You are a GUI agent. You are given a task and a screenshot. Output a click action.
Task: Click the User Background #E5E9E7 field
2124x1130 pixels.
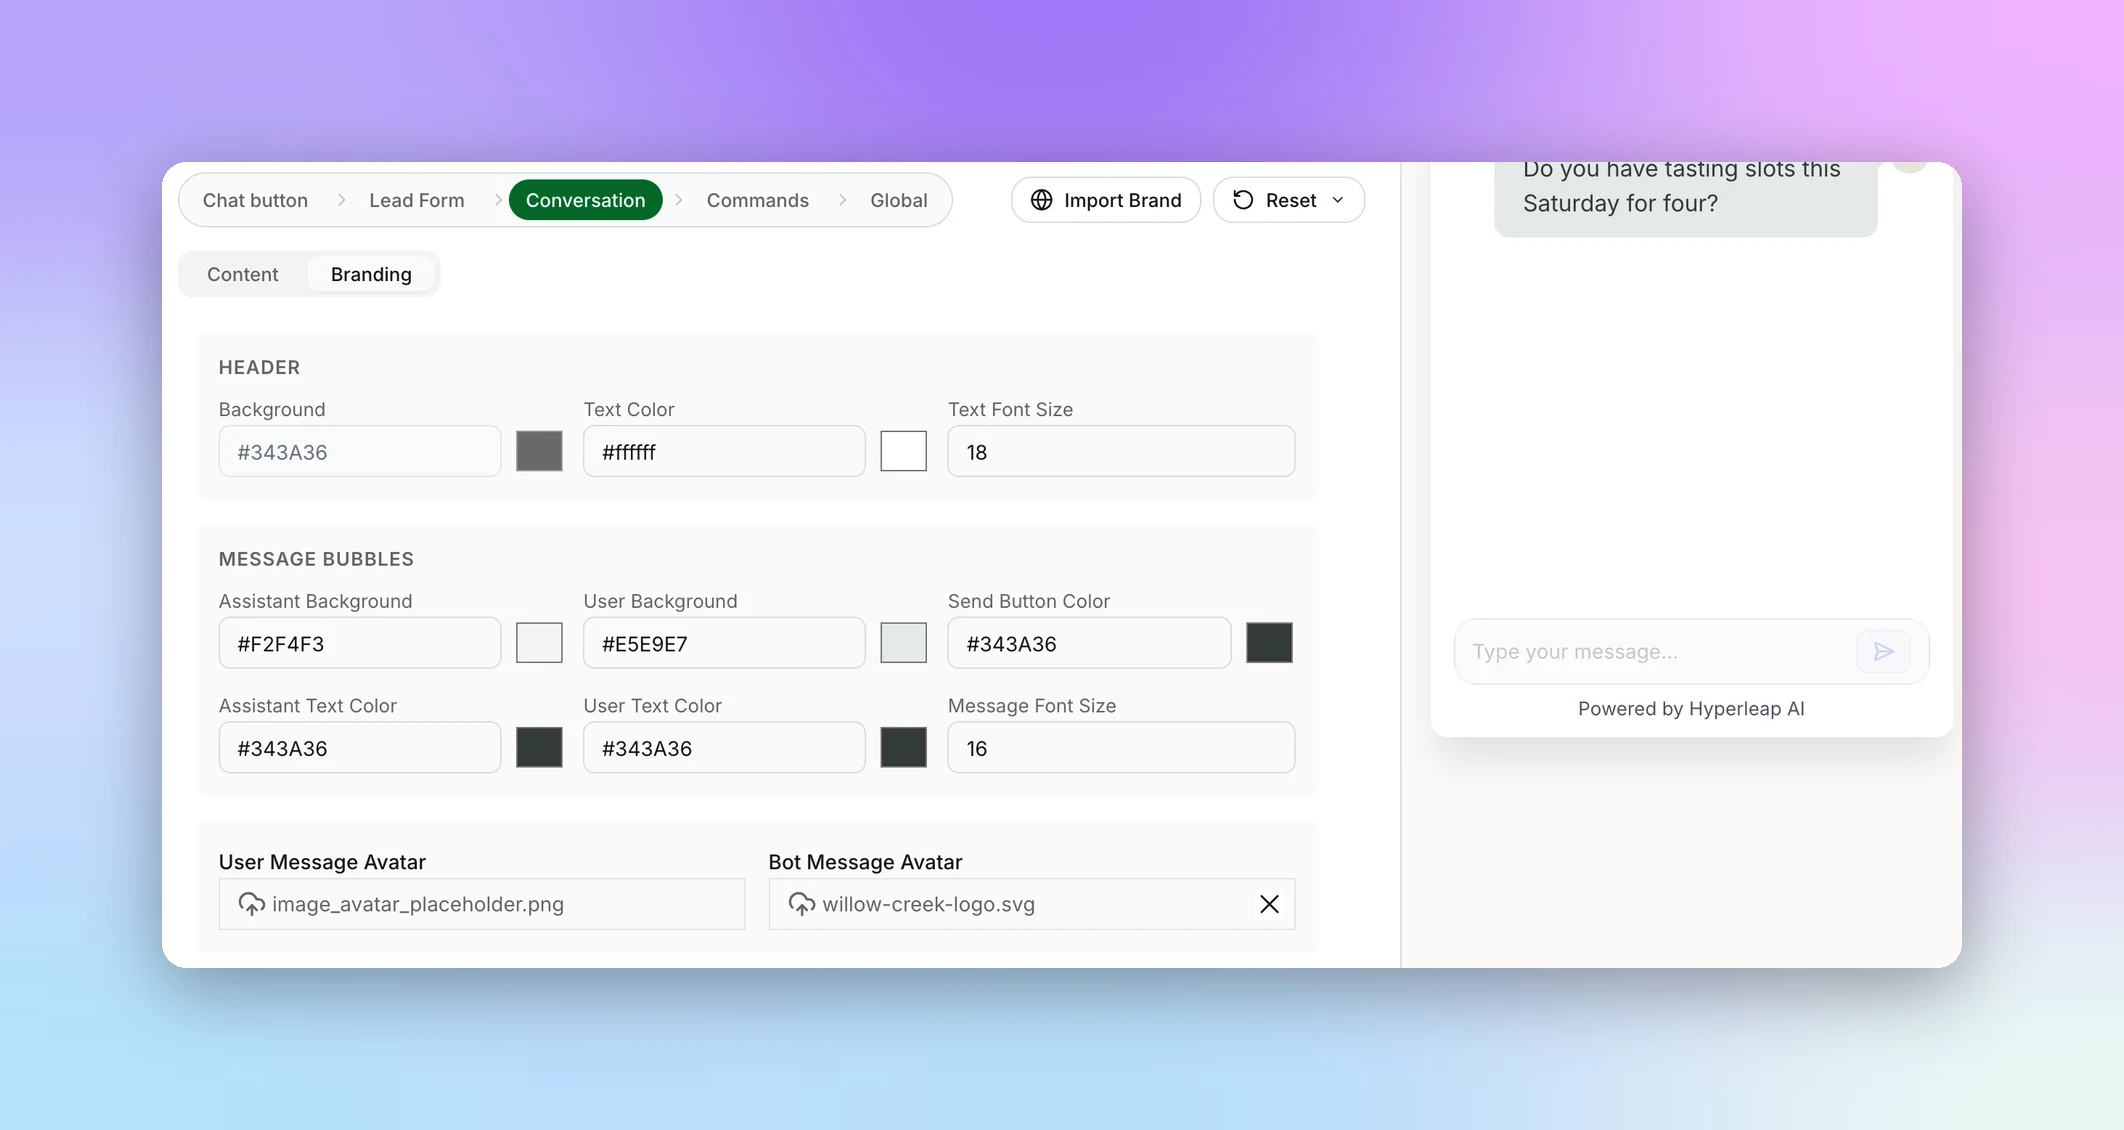coord(724,644)
